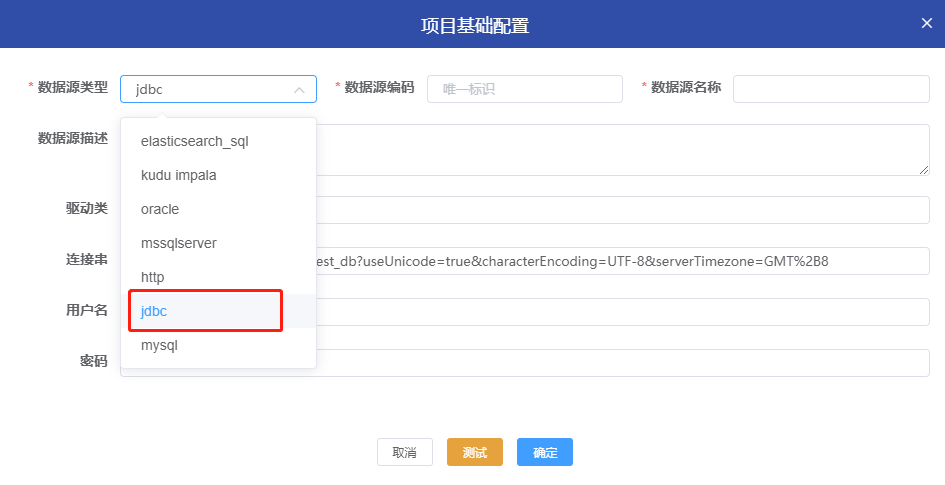The image size is (945, 485).
Task: Focus the 数据源编码 unique ID field
Action: 524,89
